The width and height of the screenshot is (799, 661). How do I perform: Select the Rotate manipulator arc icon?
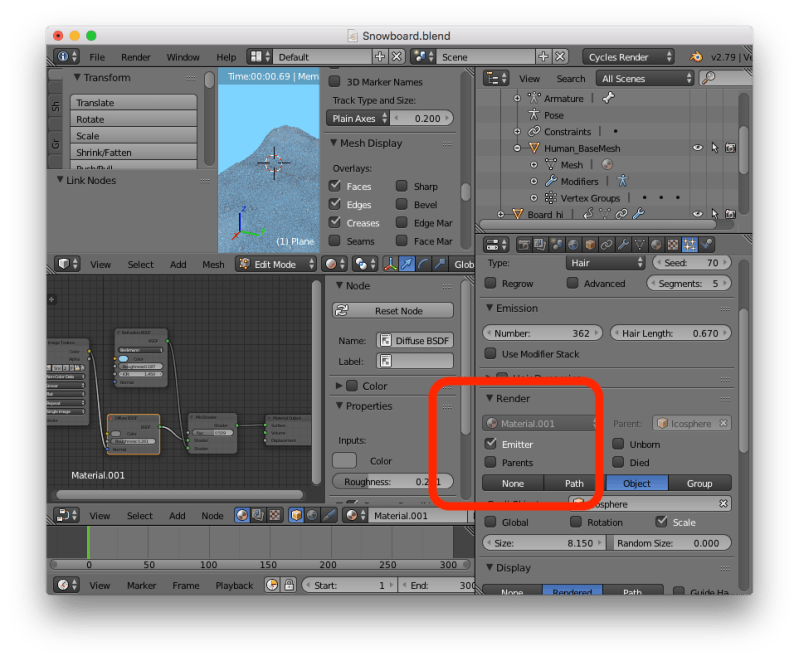pos(423,264)
